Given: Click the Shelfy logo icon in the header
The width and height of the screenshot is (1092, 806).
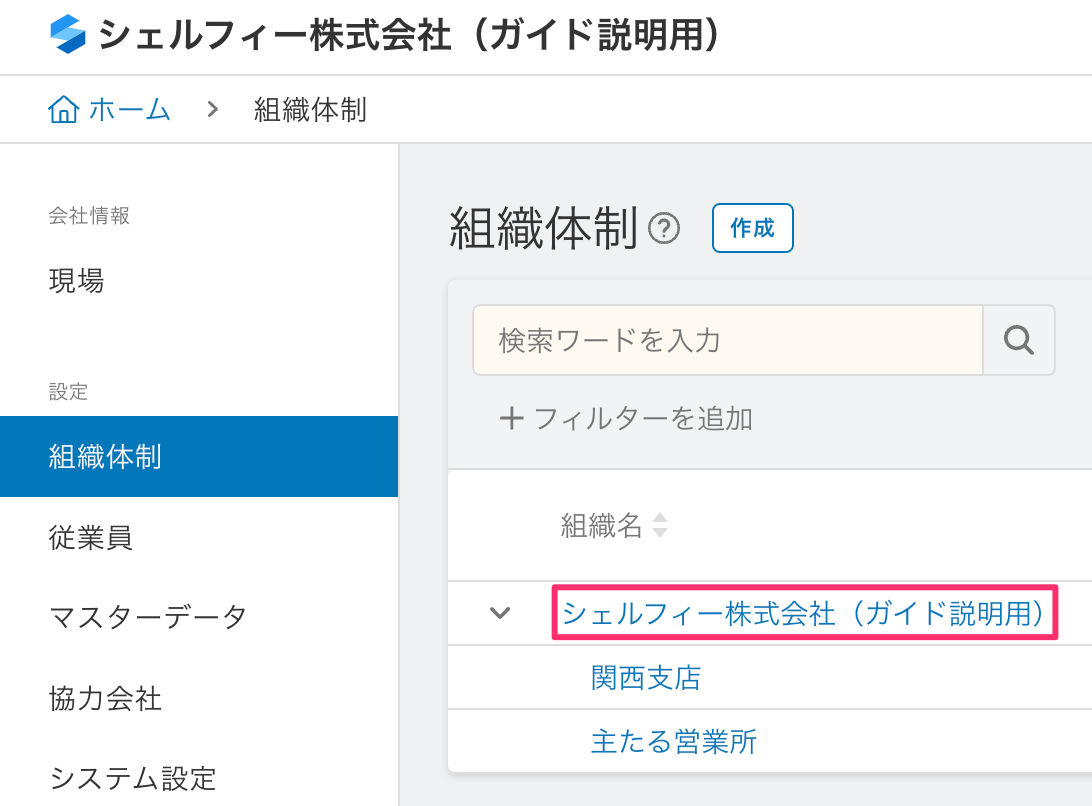Looking at the screenshot, I should tap(68, 34).
